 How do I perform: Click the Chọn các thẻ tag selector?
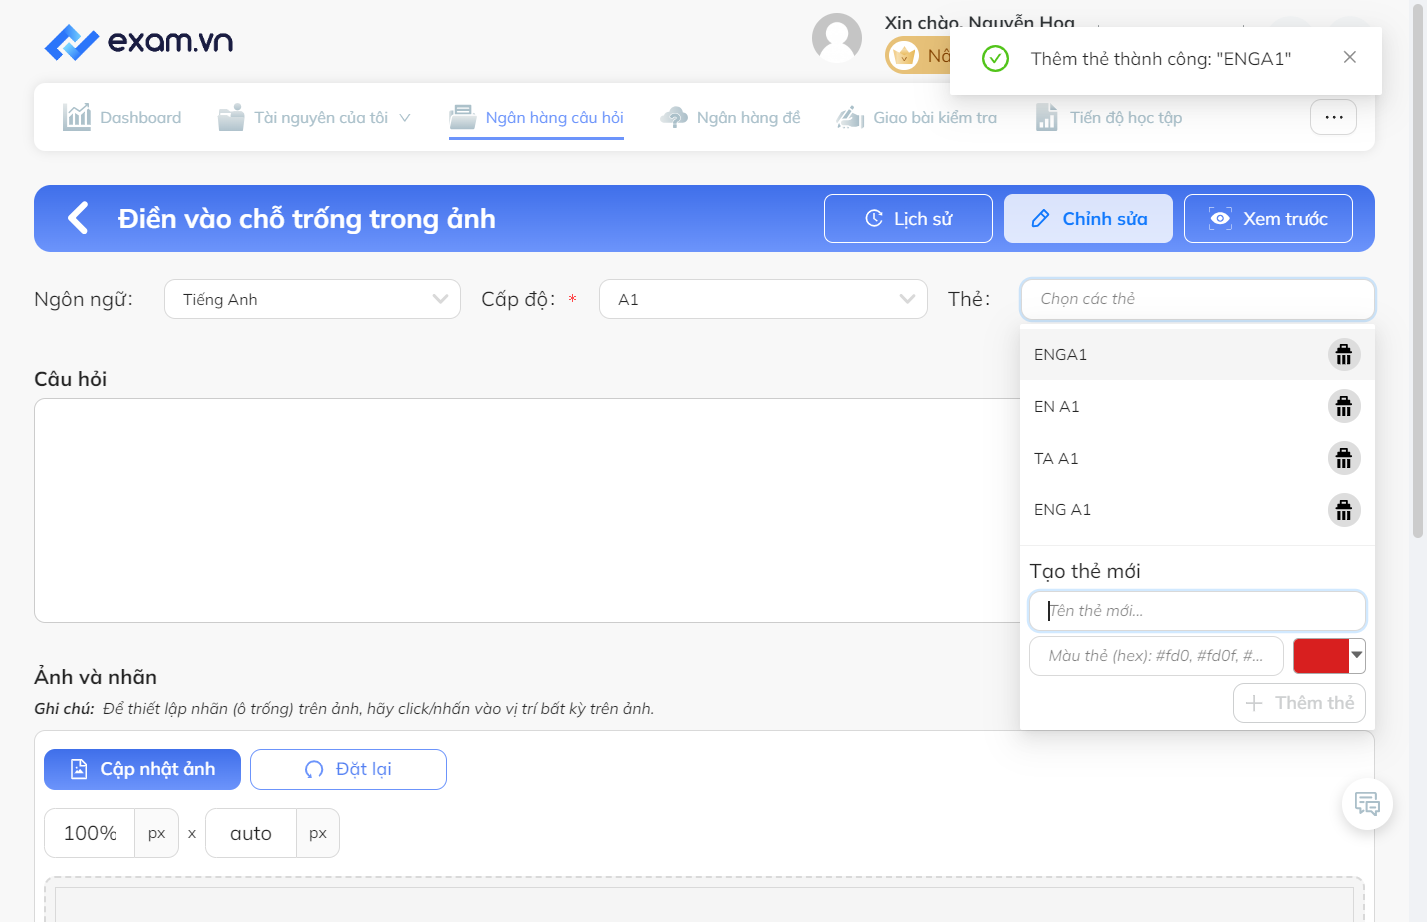(1197, 299)
